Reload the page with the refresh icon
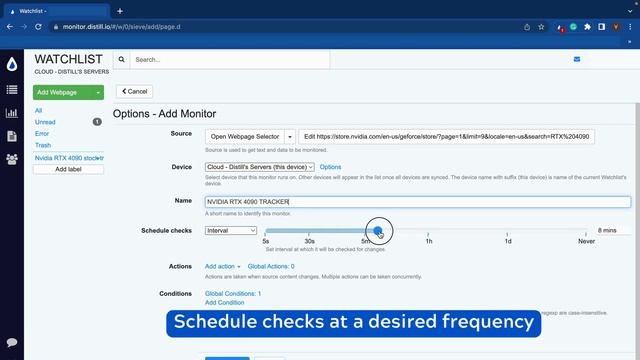Image resolution: width=640 pixels, height=360 pixels. [38, 27]
